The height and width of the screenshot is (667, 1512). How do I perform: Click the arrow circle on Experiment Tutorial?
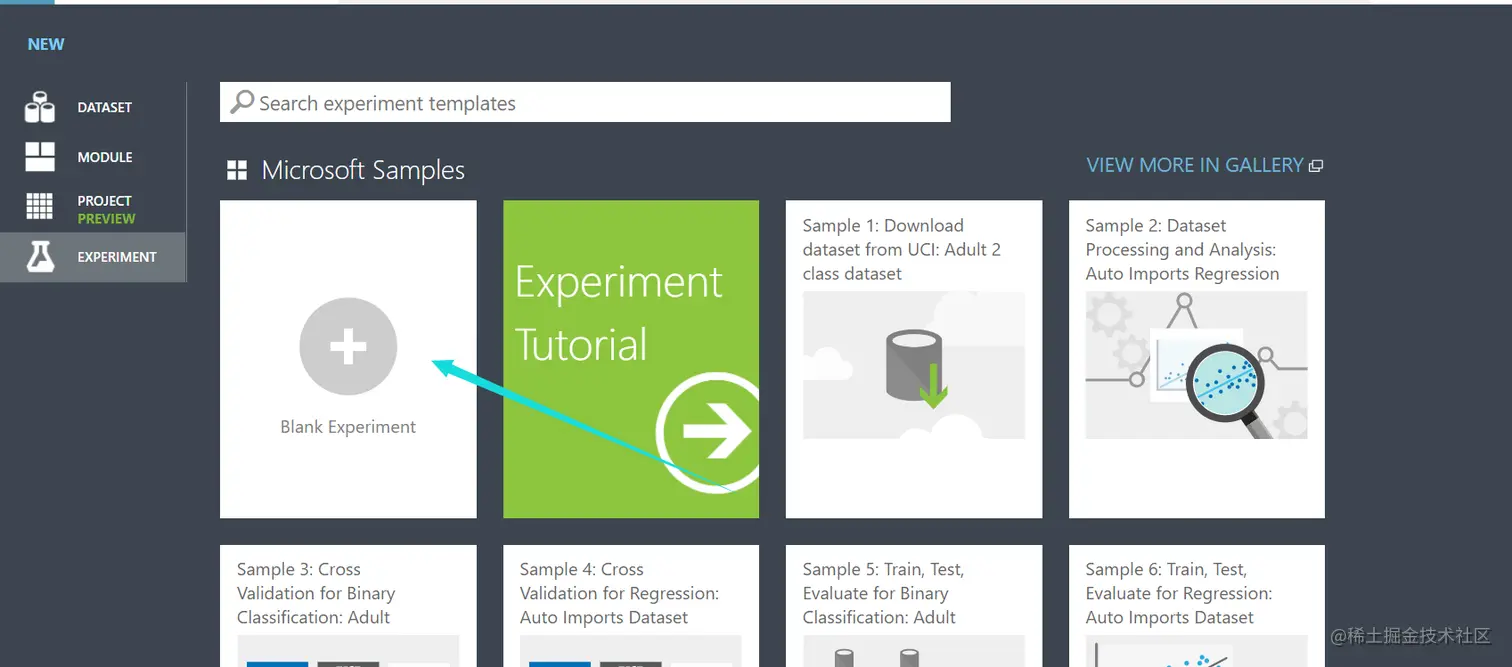pos(707,432)
